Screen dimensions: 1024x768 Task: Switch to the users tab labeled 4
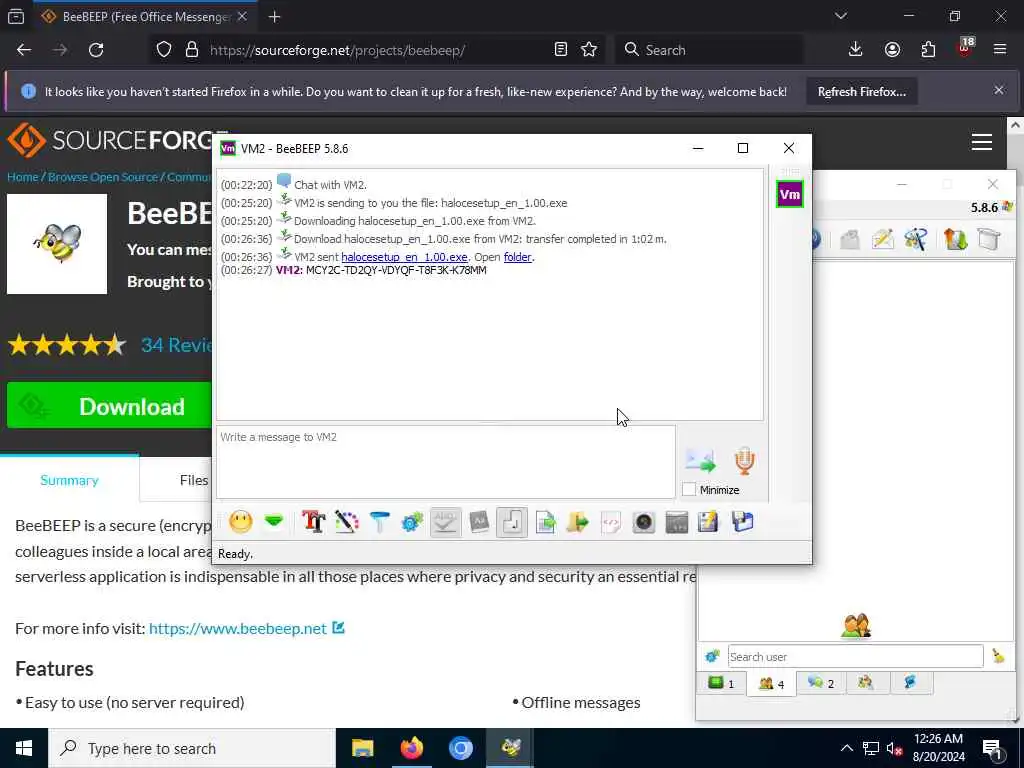(771, 684)
